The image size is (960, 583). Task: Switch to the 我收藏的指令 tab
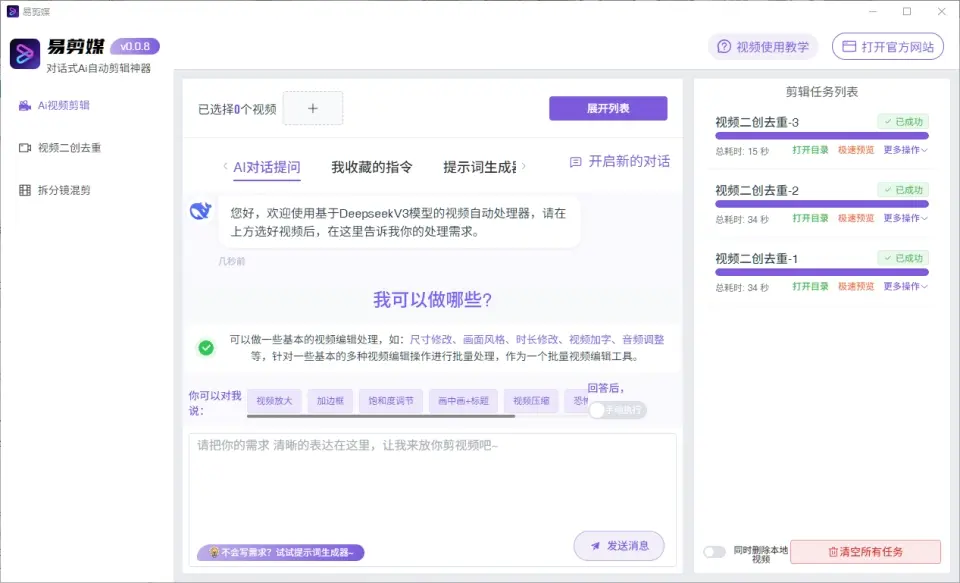coord(371,167)
